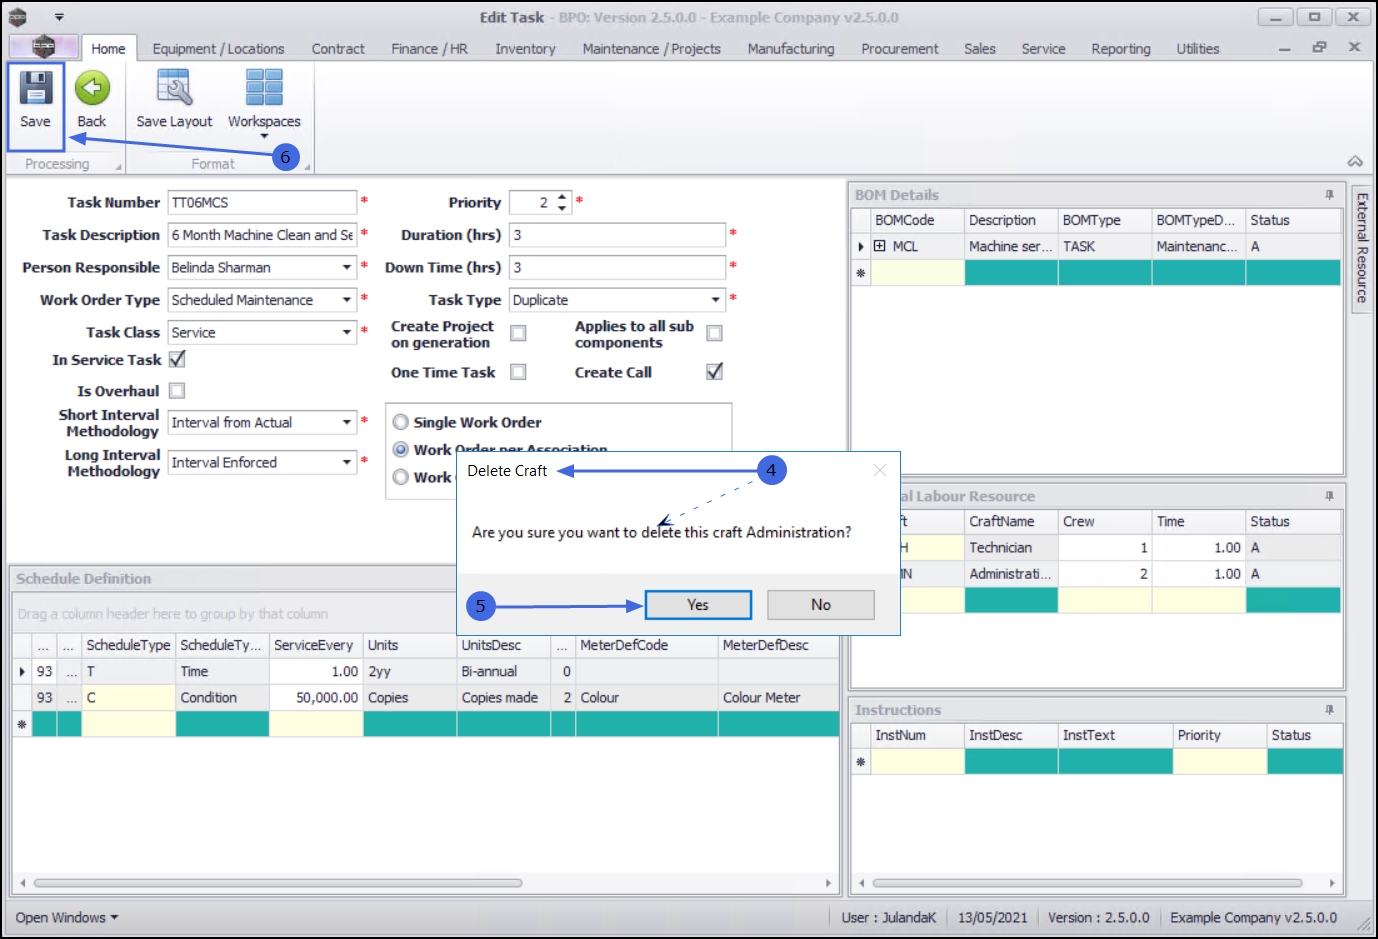Open the quick access toolbar dropdown arrow
Viewport: 1378px width, 939px height.
[59, 17]
